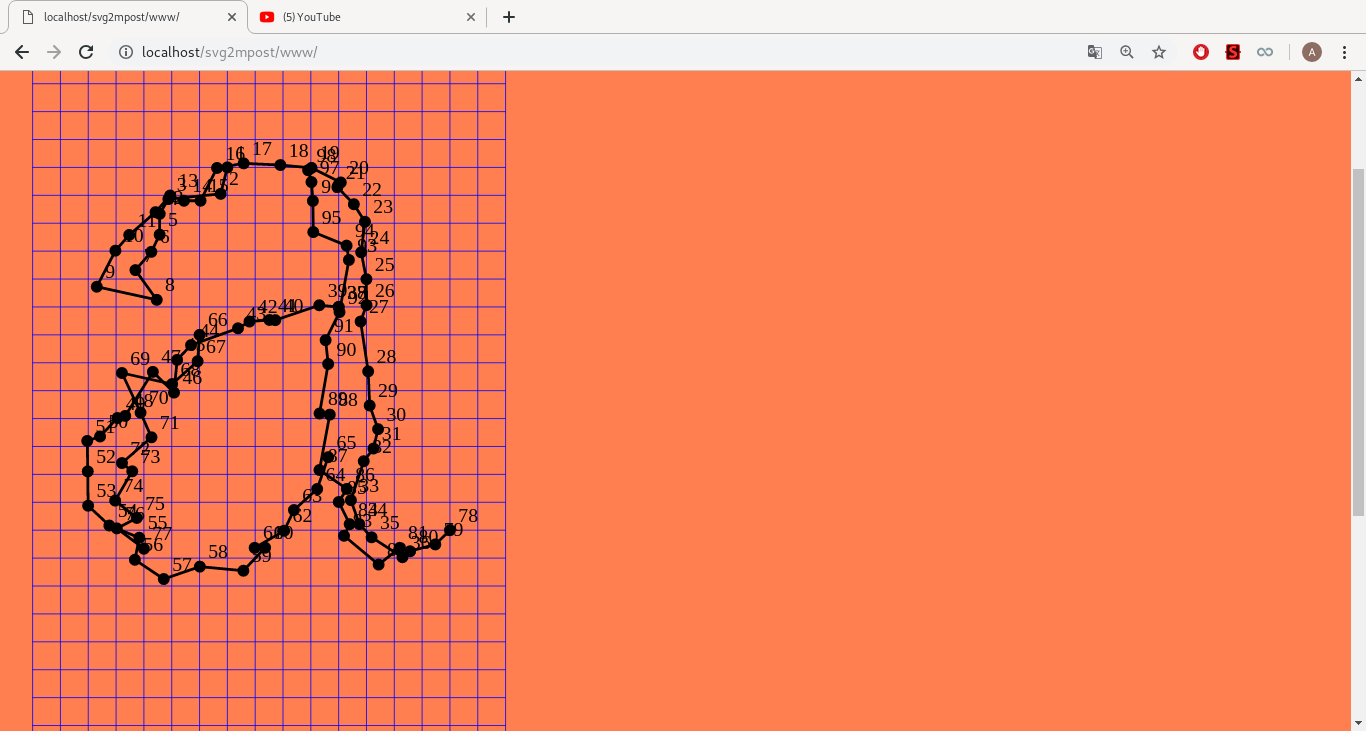
Task: Bookmark this page with the star
Action: point(1159,52)
